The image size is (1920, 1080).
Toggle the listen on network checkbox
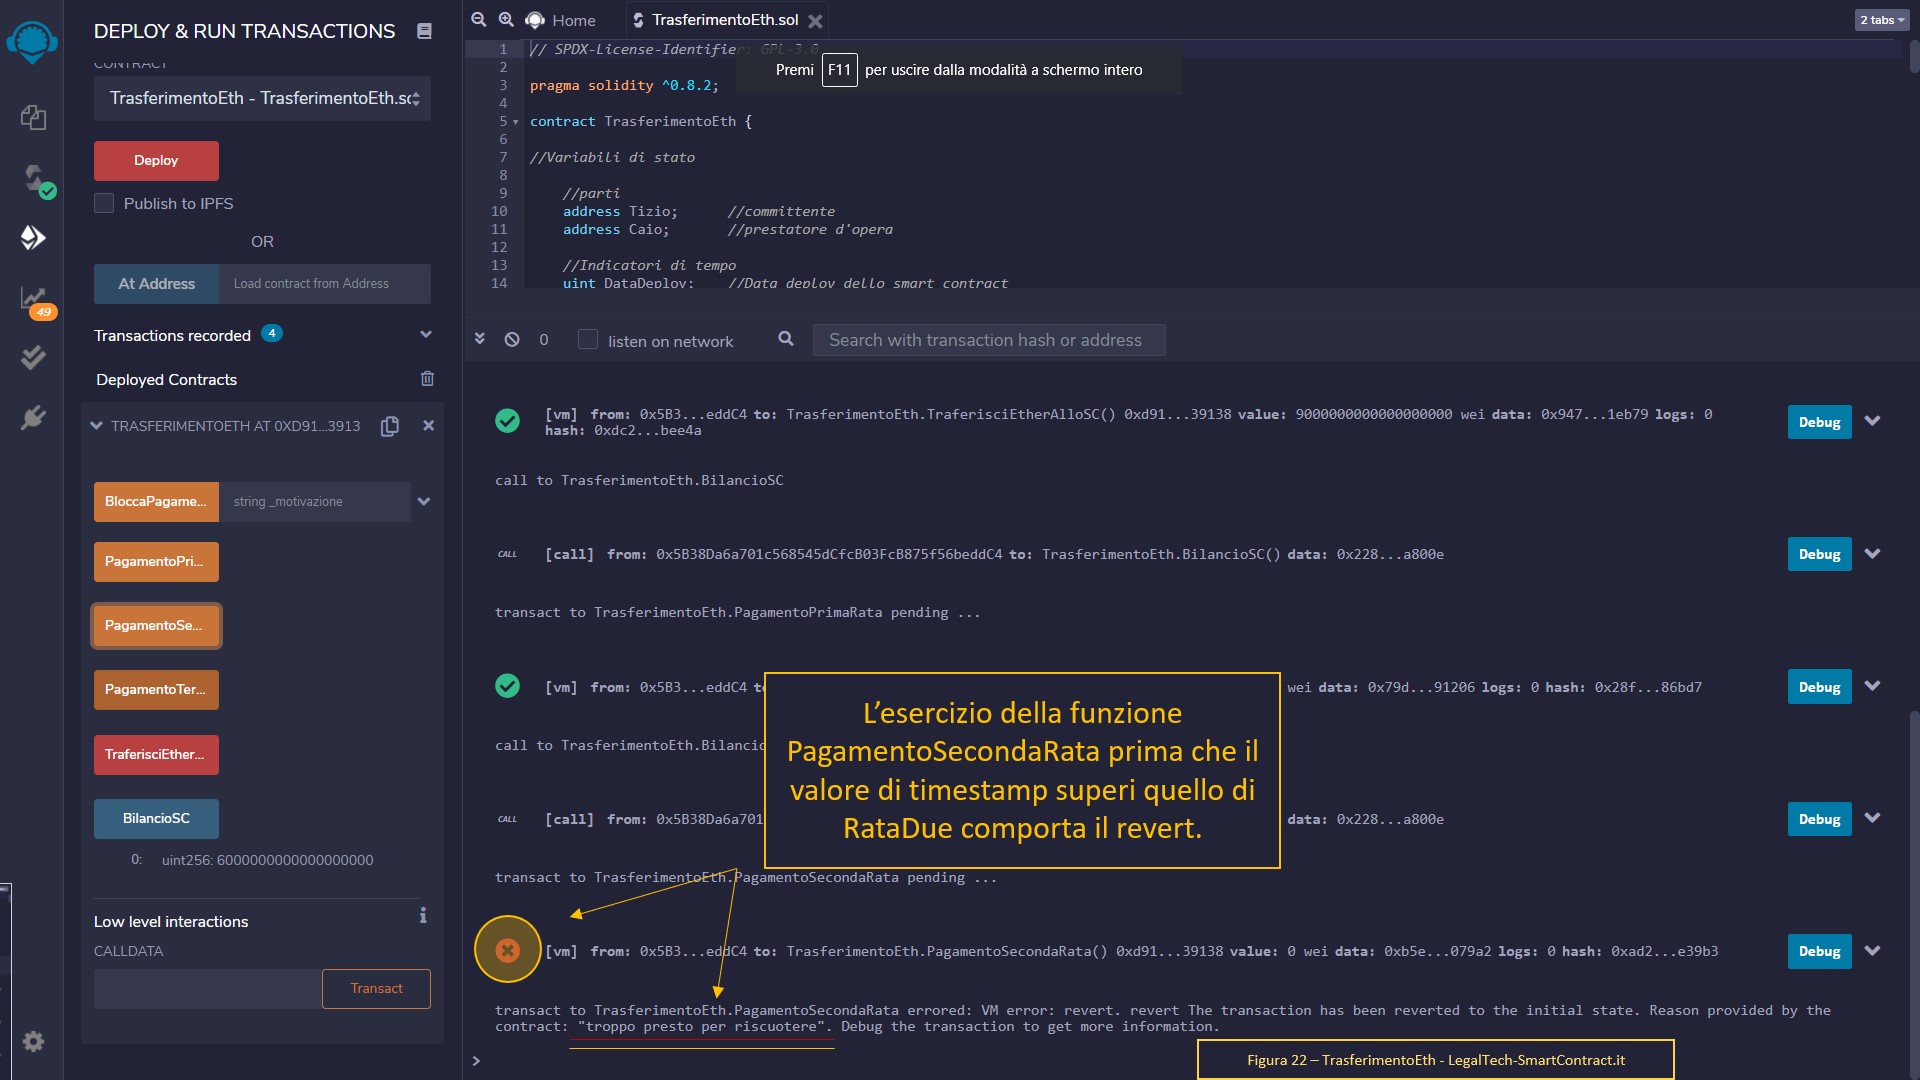pos(588,339)
